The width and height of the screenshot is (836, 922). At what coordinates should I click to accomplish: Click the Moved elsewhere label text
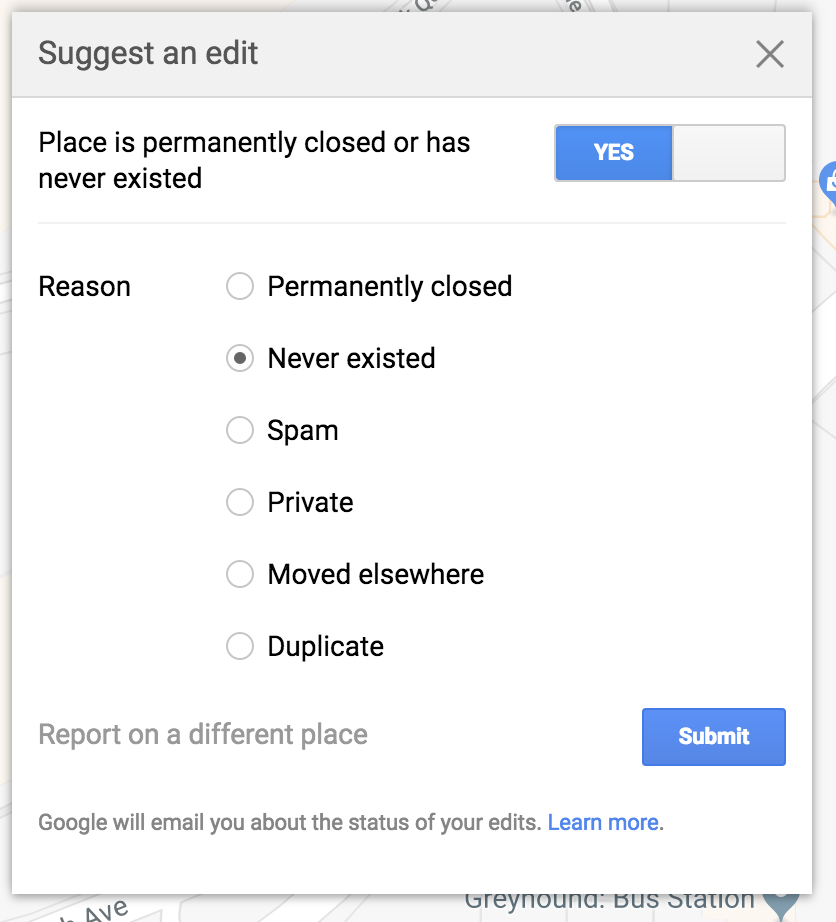pos(375,575)
